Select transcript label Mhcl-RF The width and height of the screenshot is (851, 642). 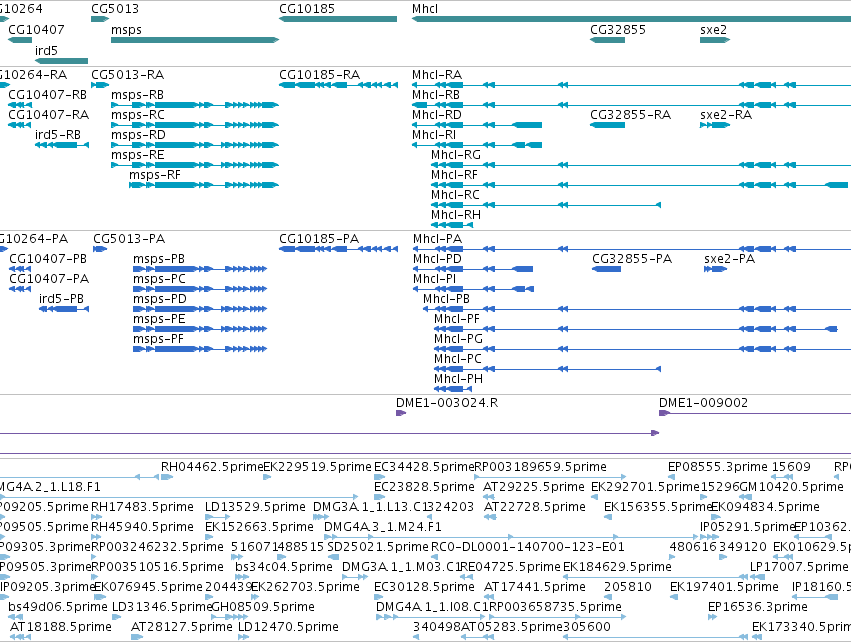454,175
